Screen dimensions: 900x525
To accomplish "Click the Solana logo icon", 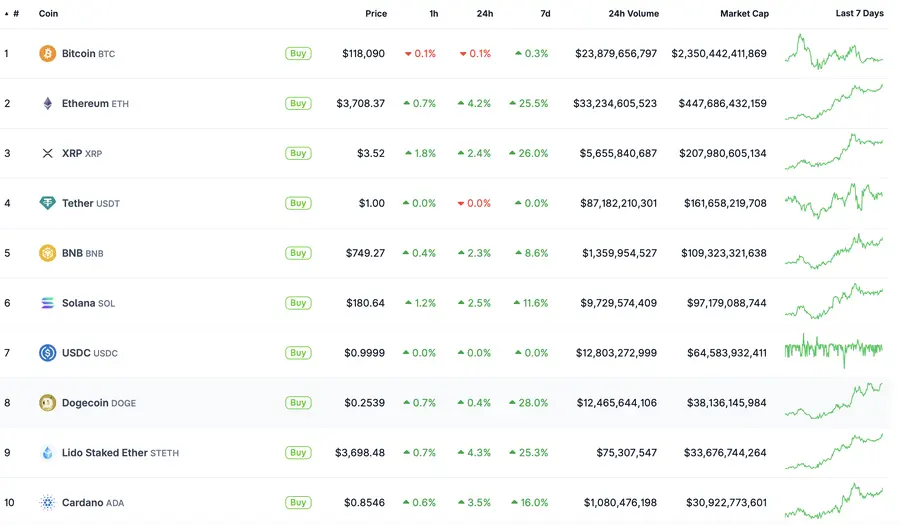I will pyautogui.click(x=48, y=303).
